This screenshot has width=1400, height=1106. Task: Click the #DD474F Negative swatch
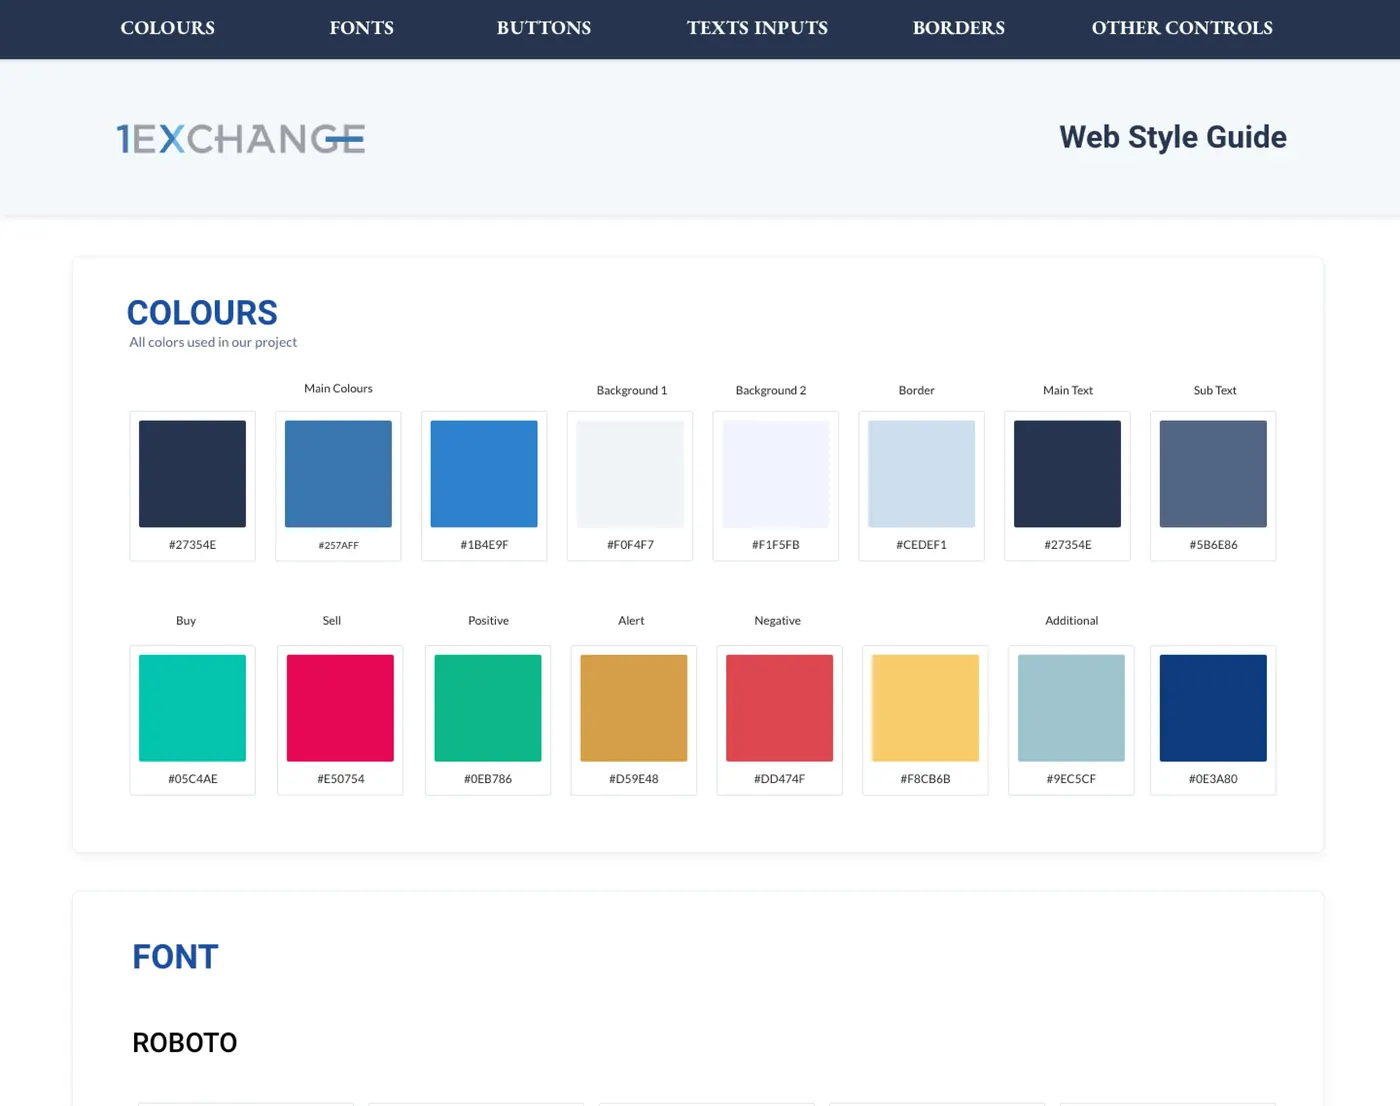coord(780,708)
